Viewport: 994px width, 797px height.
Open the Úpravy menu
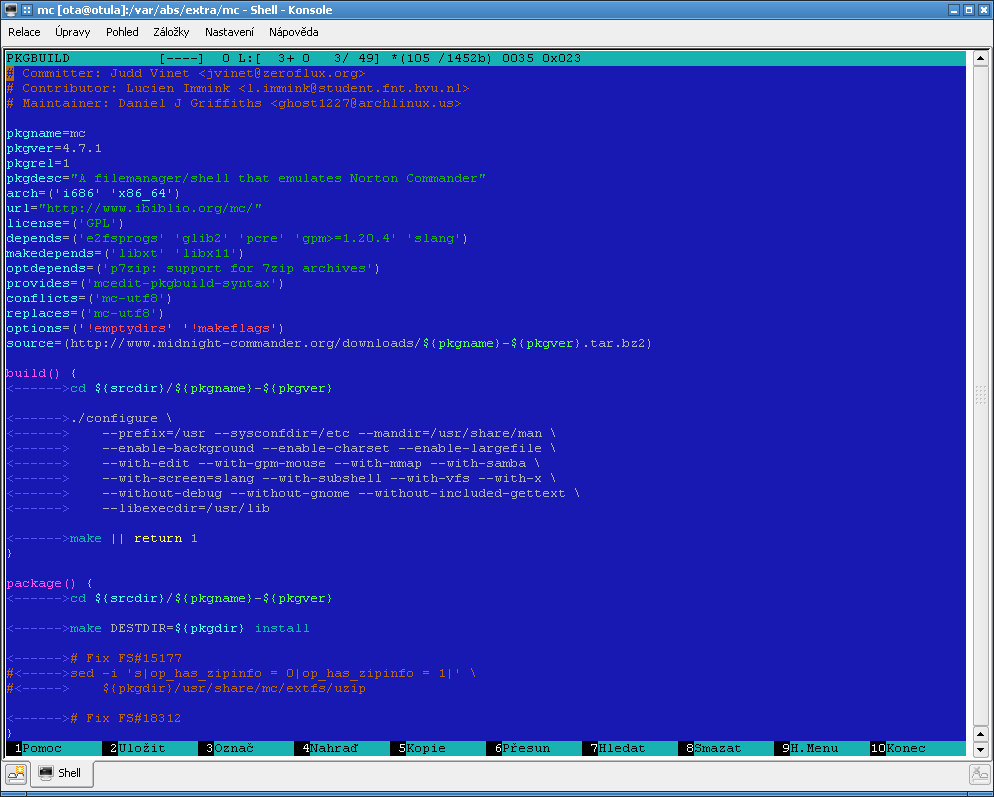[x=73, y=32]
